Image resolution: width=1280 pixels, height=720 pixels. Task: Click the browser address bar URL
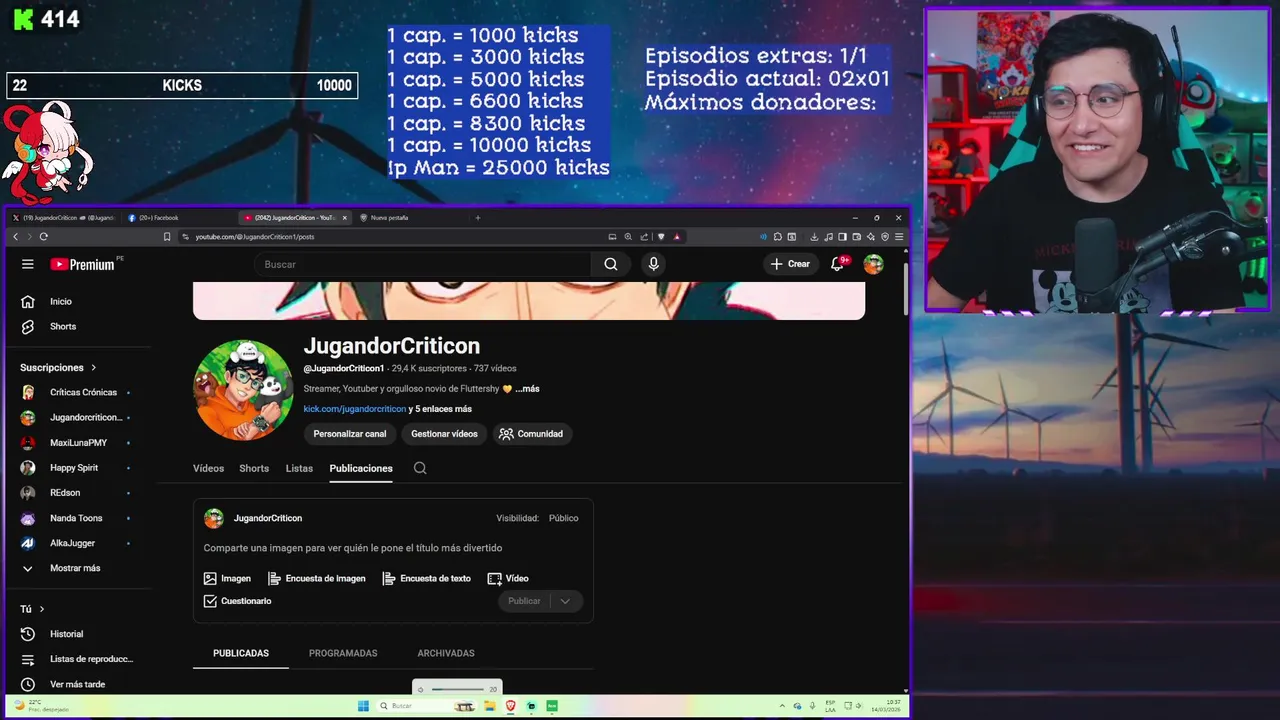pos(255,237)
